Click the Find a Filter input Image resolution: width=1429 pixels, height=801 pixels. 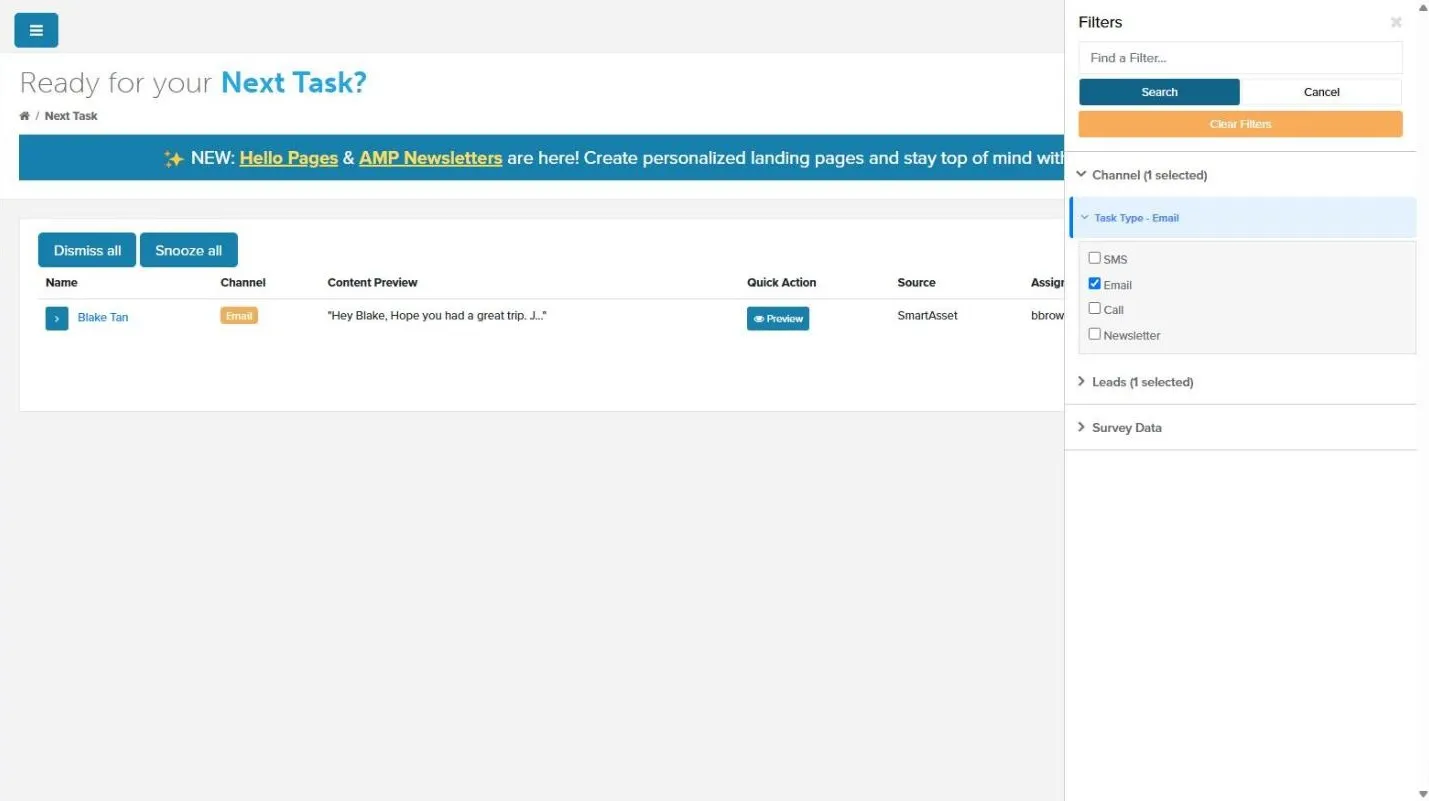(x=1240, y=58)
